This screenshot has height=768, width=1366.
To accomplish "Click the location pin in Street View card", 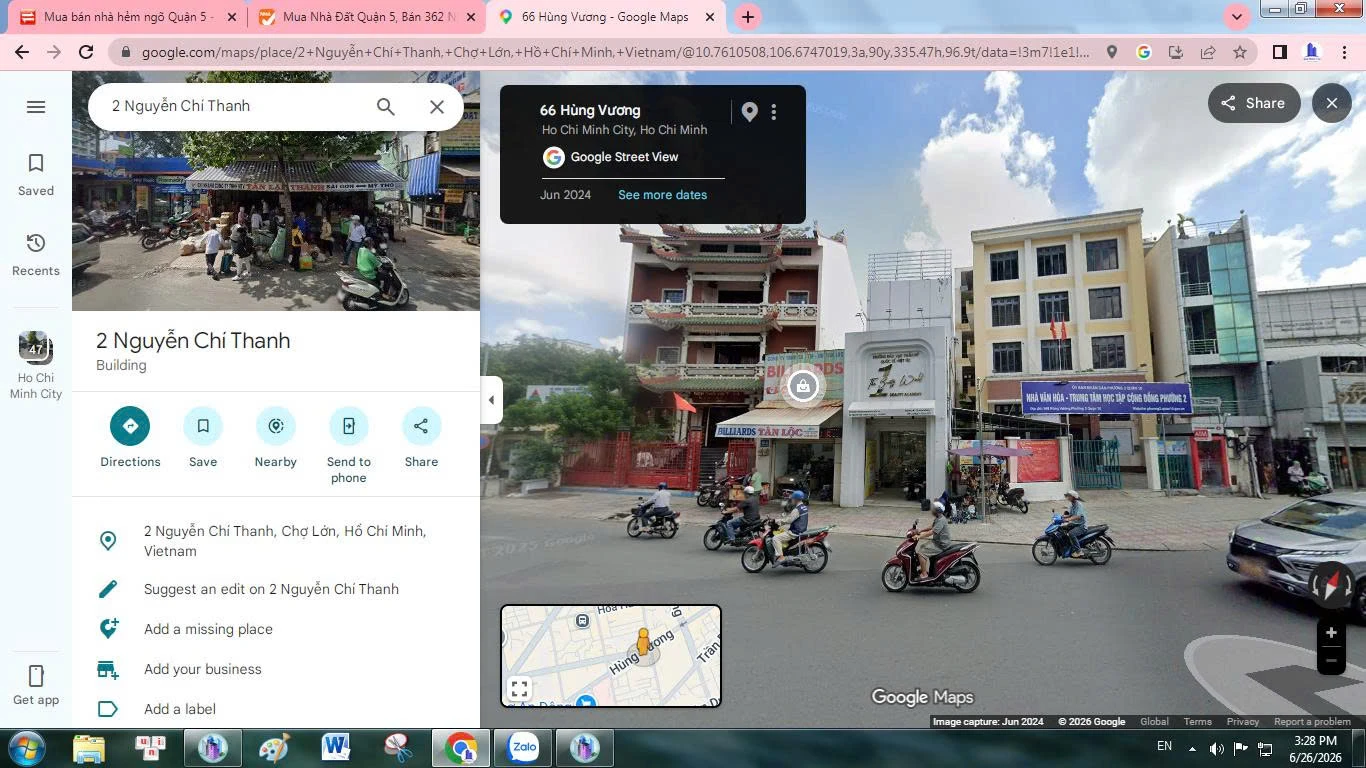I will tap(750, 112).
